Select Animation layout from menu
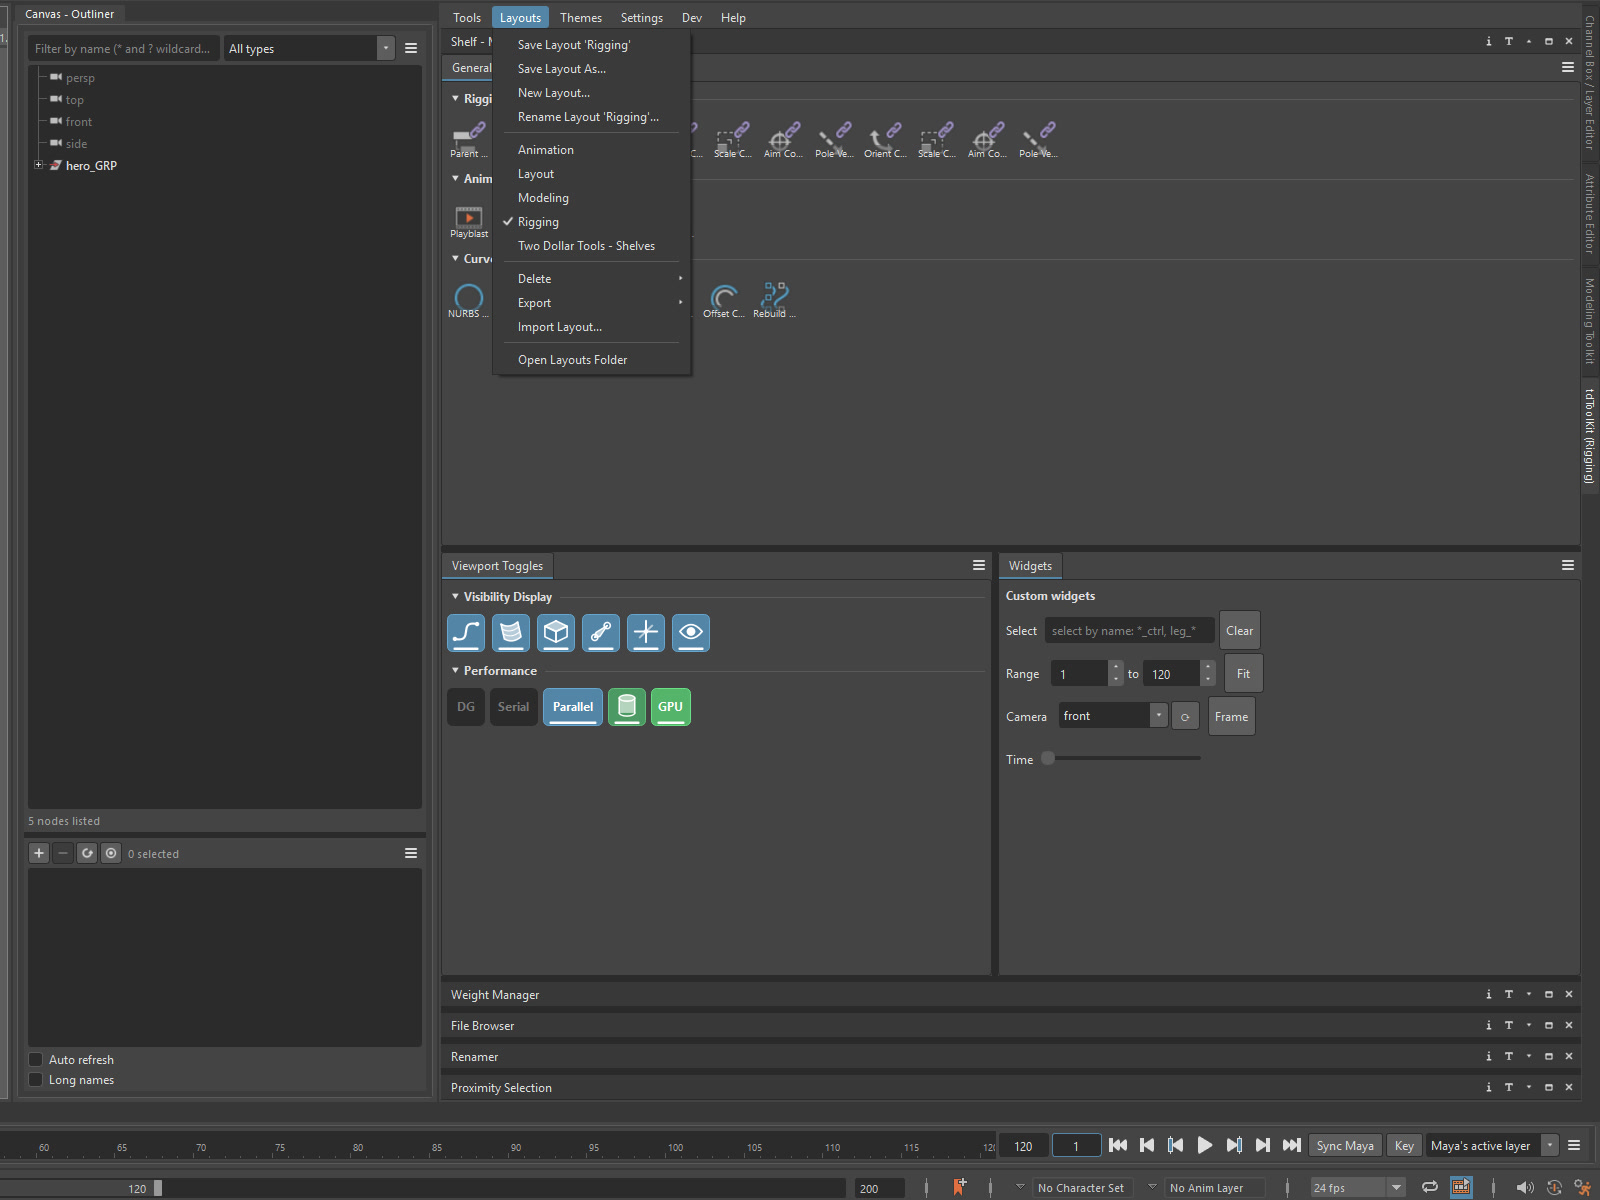Viewport: 1600px width, 1200px height. click(546, 150)
